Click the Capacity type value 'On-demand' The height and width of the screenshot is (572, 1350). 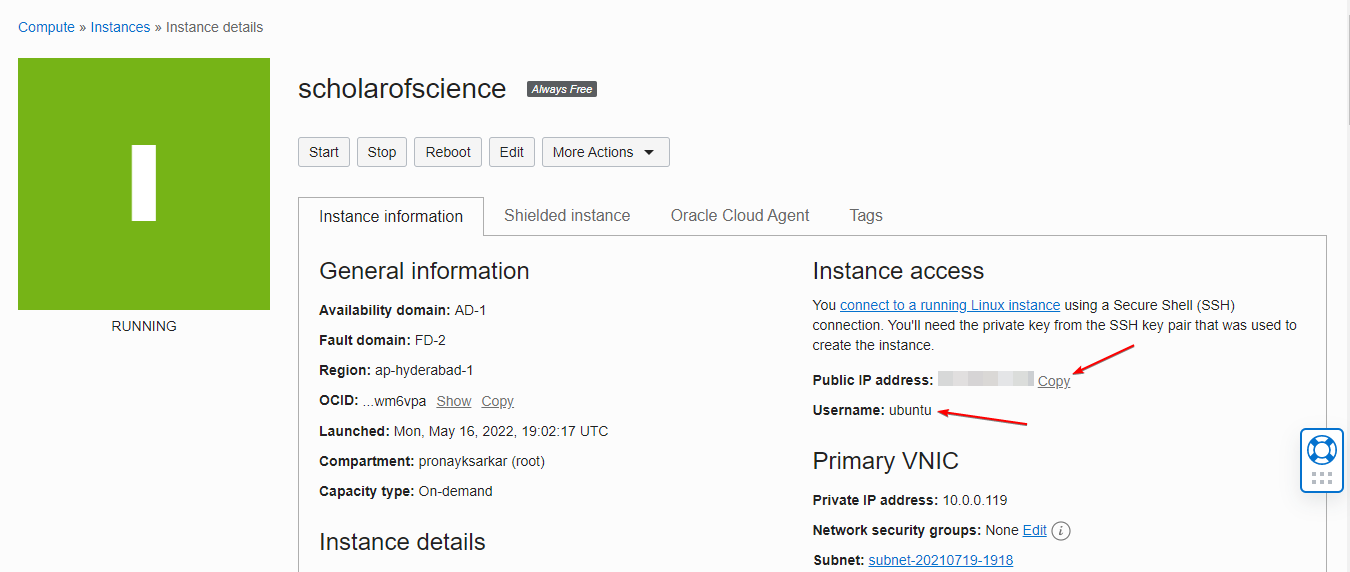pos(456,491)
